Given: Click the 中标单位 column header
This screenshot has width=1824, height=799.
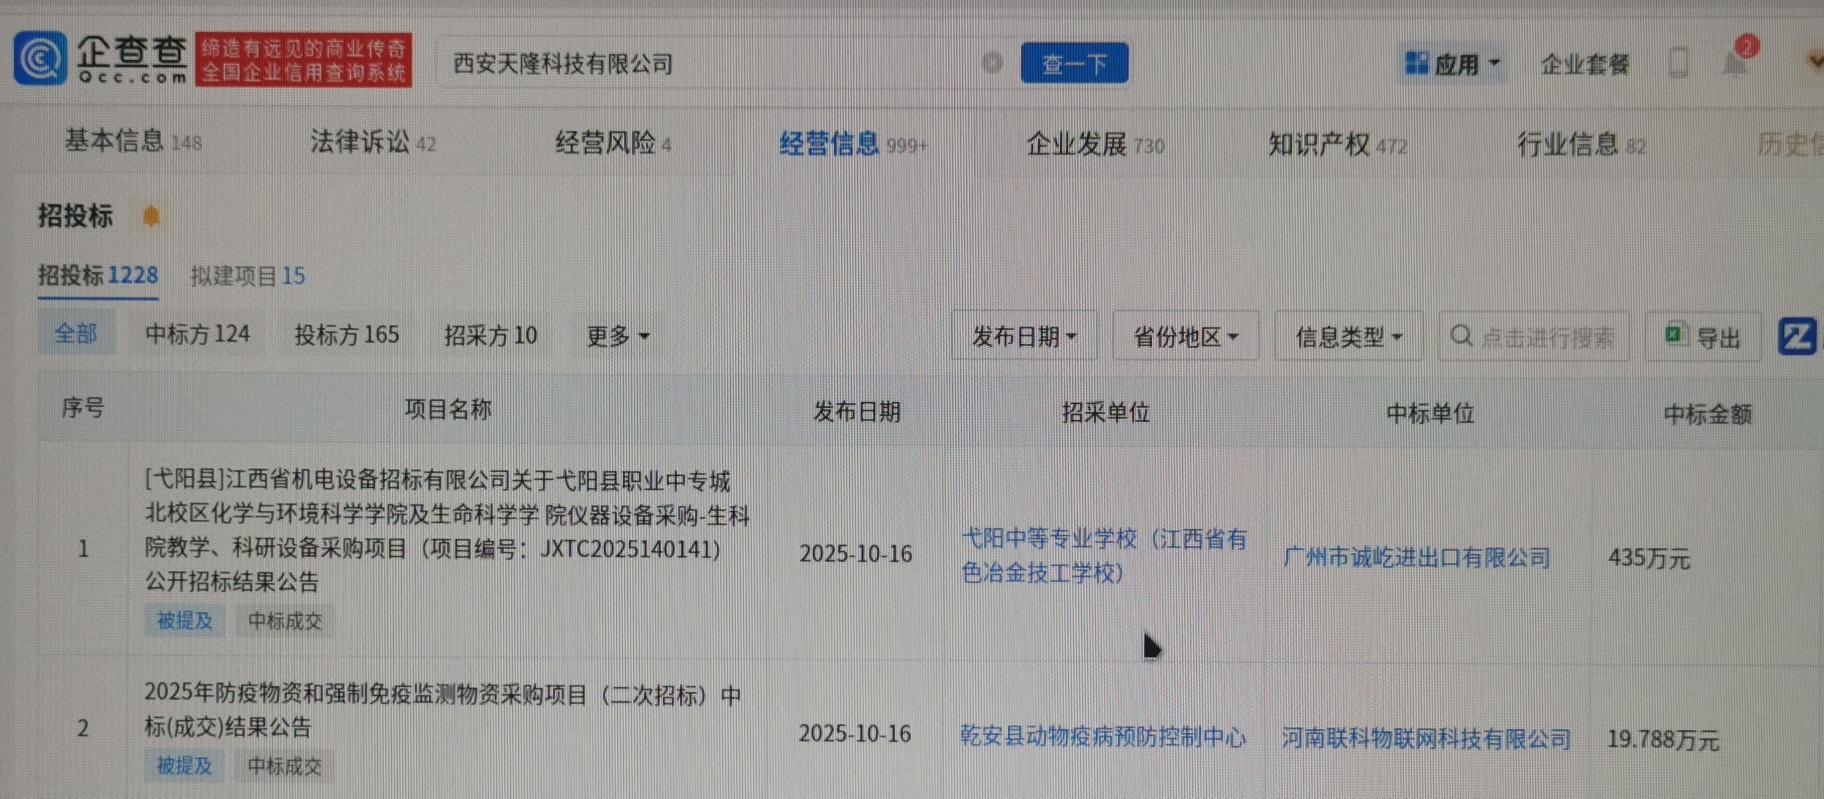Looking at the screenshot, I should [x=1430, y=413].
